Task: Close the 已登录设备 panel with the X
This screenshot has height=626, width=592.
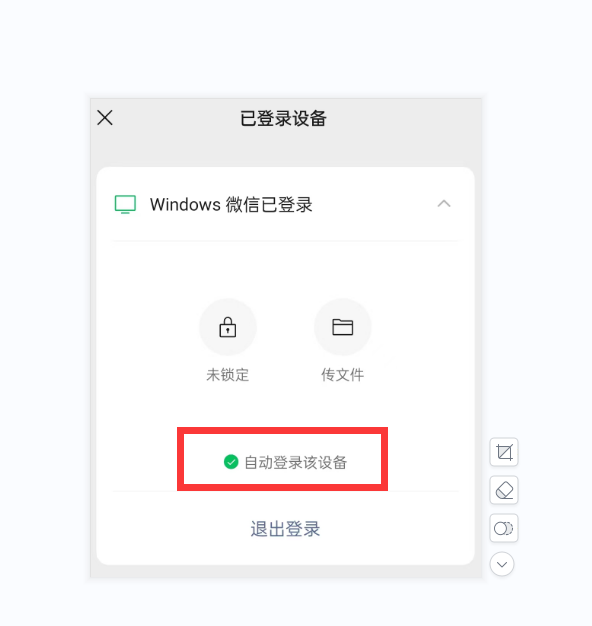Action: (105, 118)
